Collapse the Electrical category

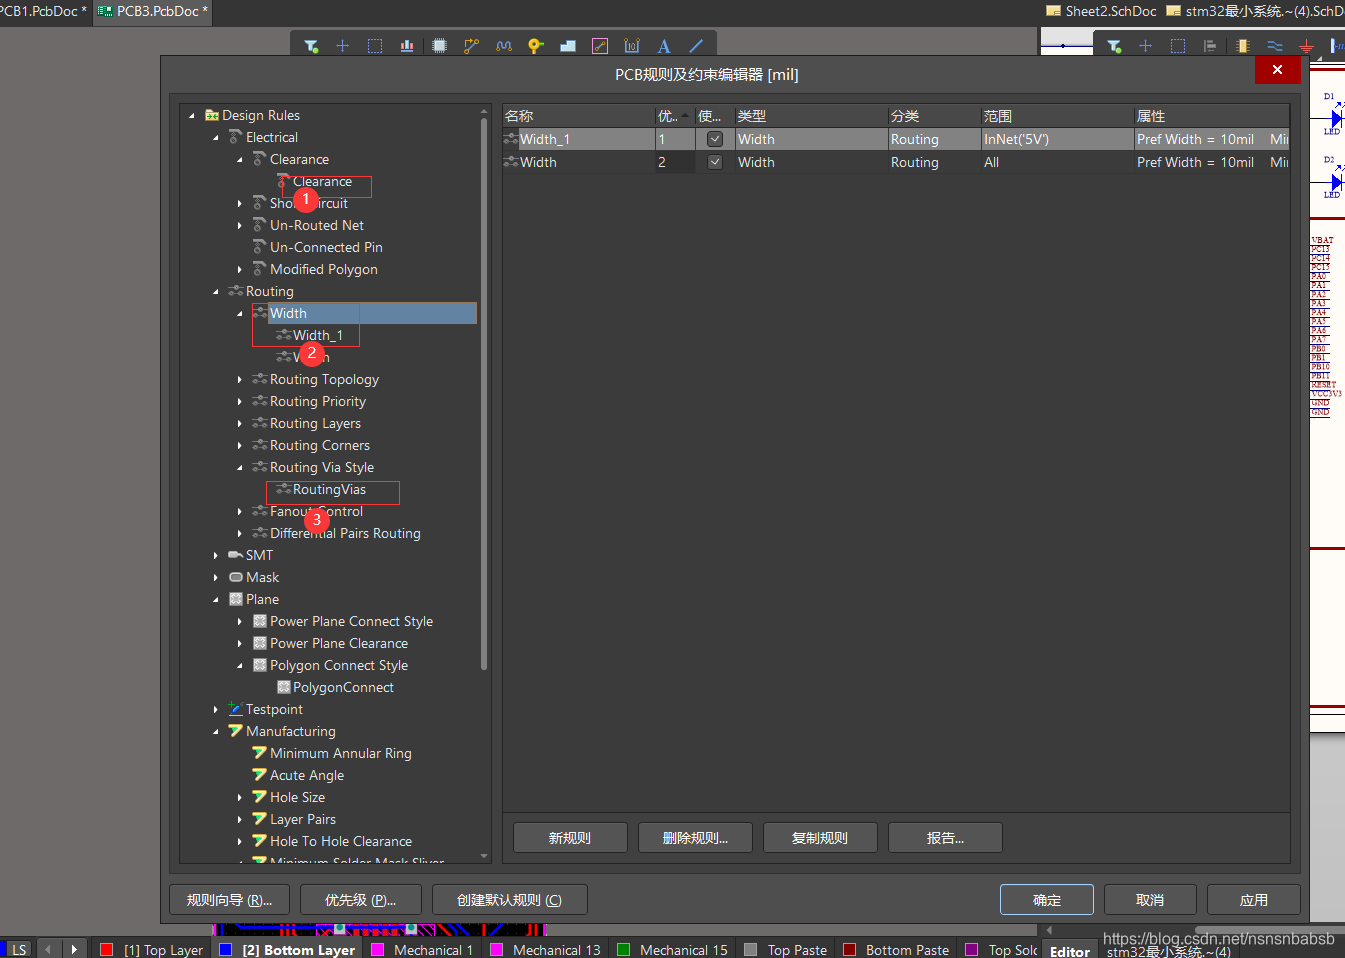click(216, 137)
